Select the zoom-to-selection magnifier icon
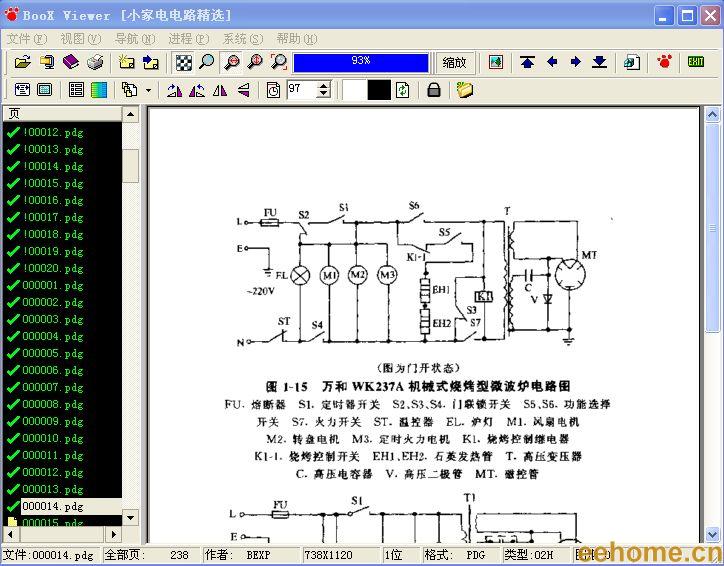 pyautogui.click(x=278, y=62)
